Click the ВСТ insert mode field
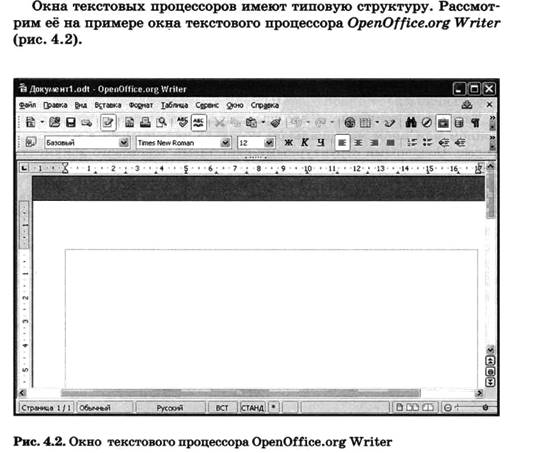Screen dimensions: 542x453 point(222,408)
